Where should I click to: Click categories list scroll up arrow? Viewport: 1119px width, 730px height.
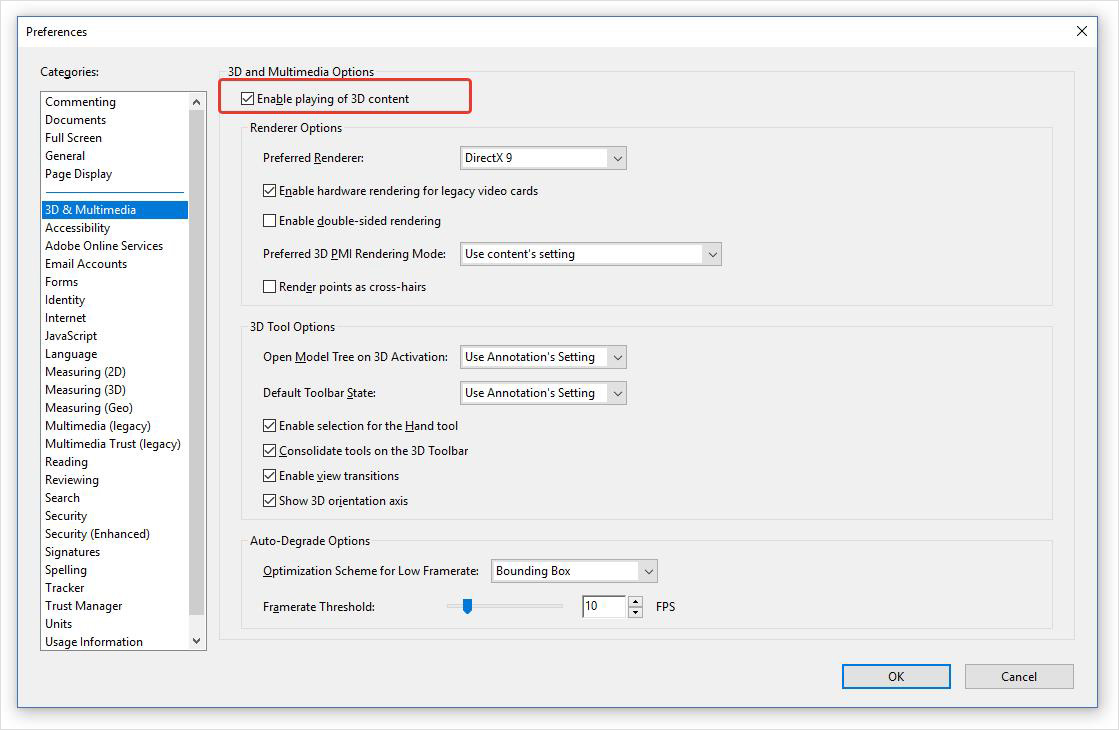click(x=197, y=102)
